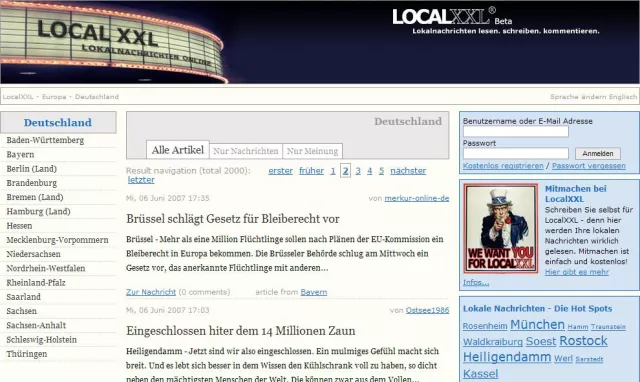Go to the nächster results page

pyautogui.click(x=408, y=171)
